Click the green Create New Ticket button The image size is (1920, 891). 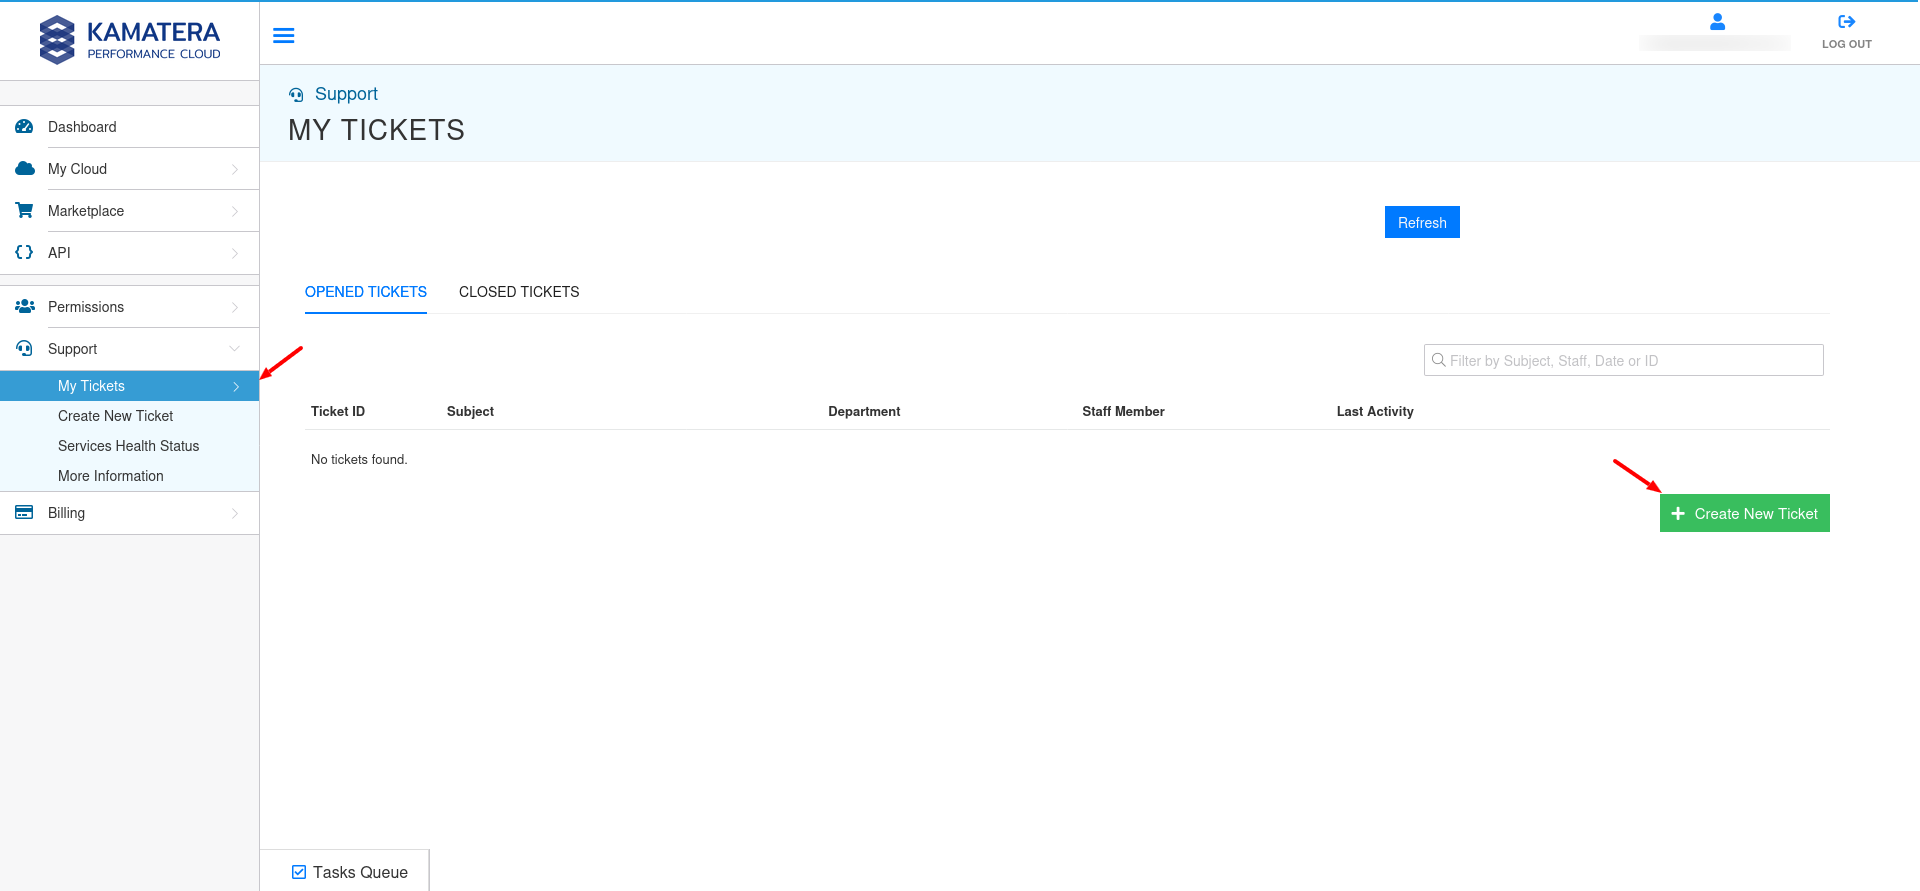pyautogui.click(x=1745, y=513)
